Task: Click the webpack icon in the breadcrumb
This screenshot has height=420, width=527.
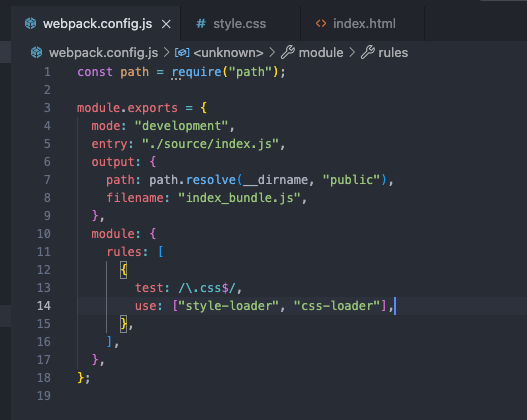Action: click(x=37, y=53)
